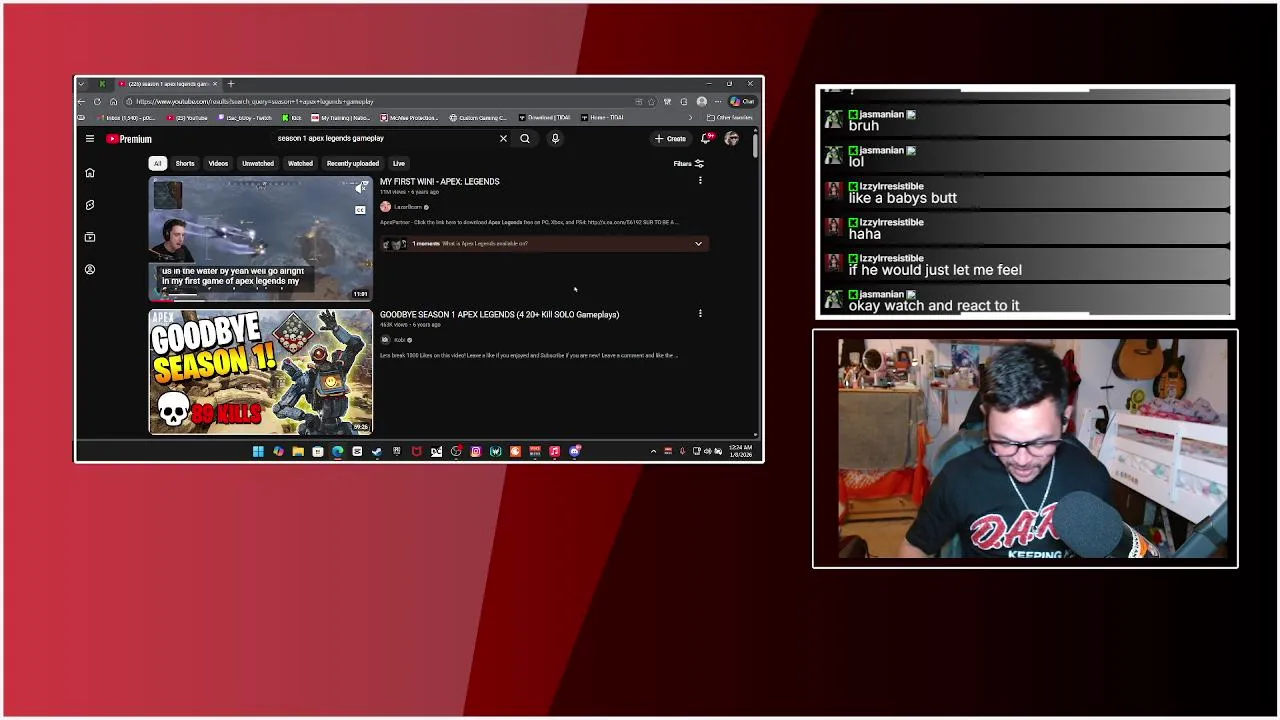Reload the page in the browser

click(97, 101)
